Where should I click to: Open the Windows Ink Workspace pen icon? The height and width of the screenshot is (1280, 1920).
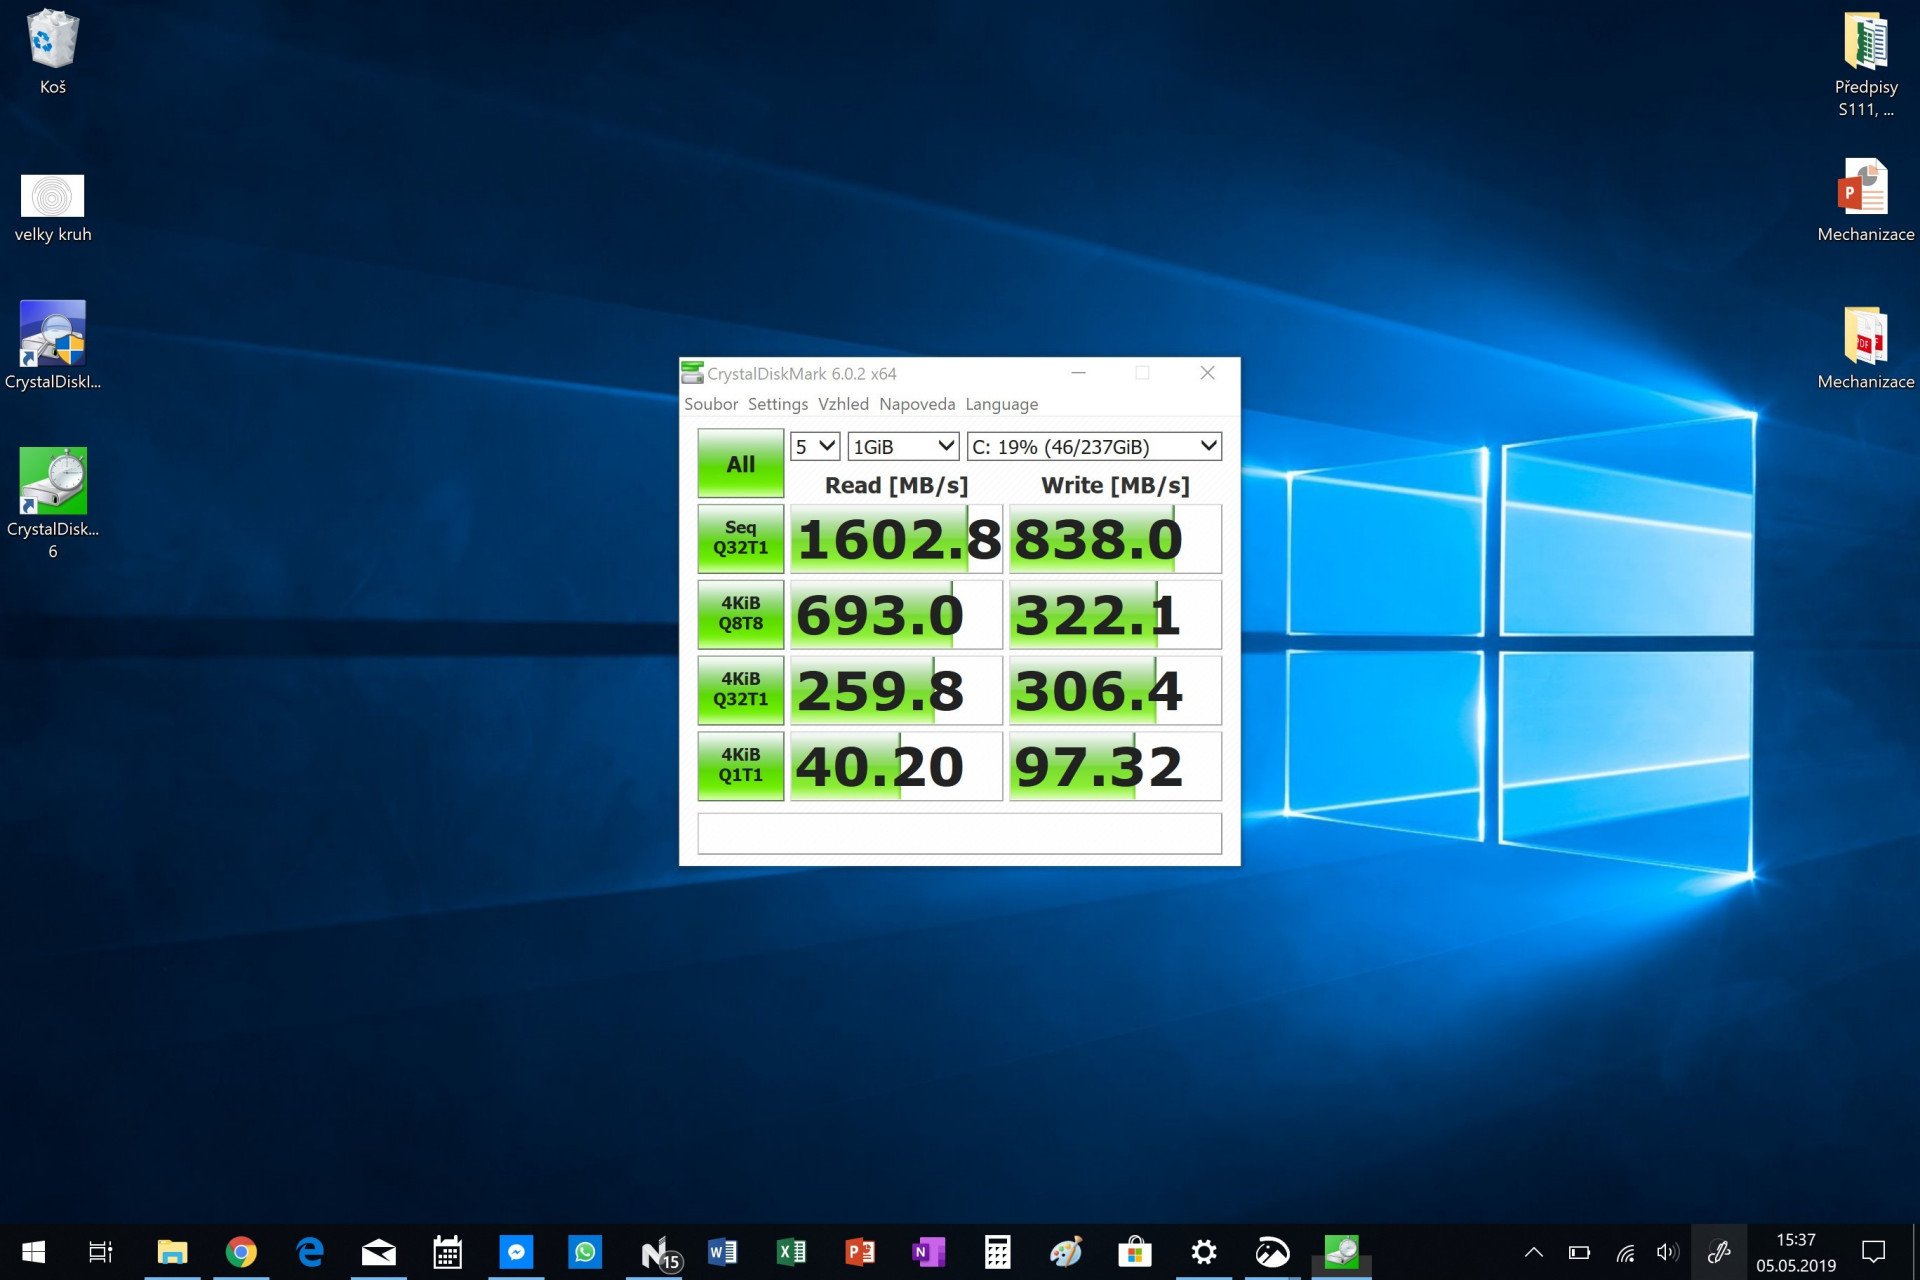click(1719, 1252)
